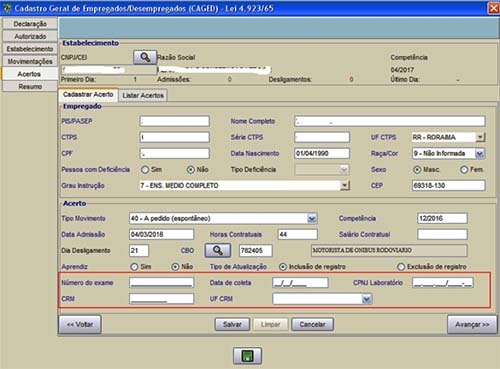The height and width of the screenshot is (369, 500).
Task: Click the CBO code field 782405
Action: [x=256, y=250]
